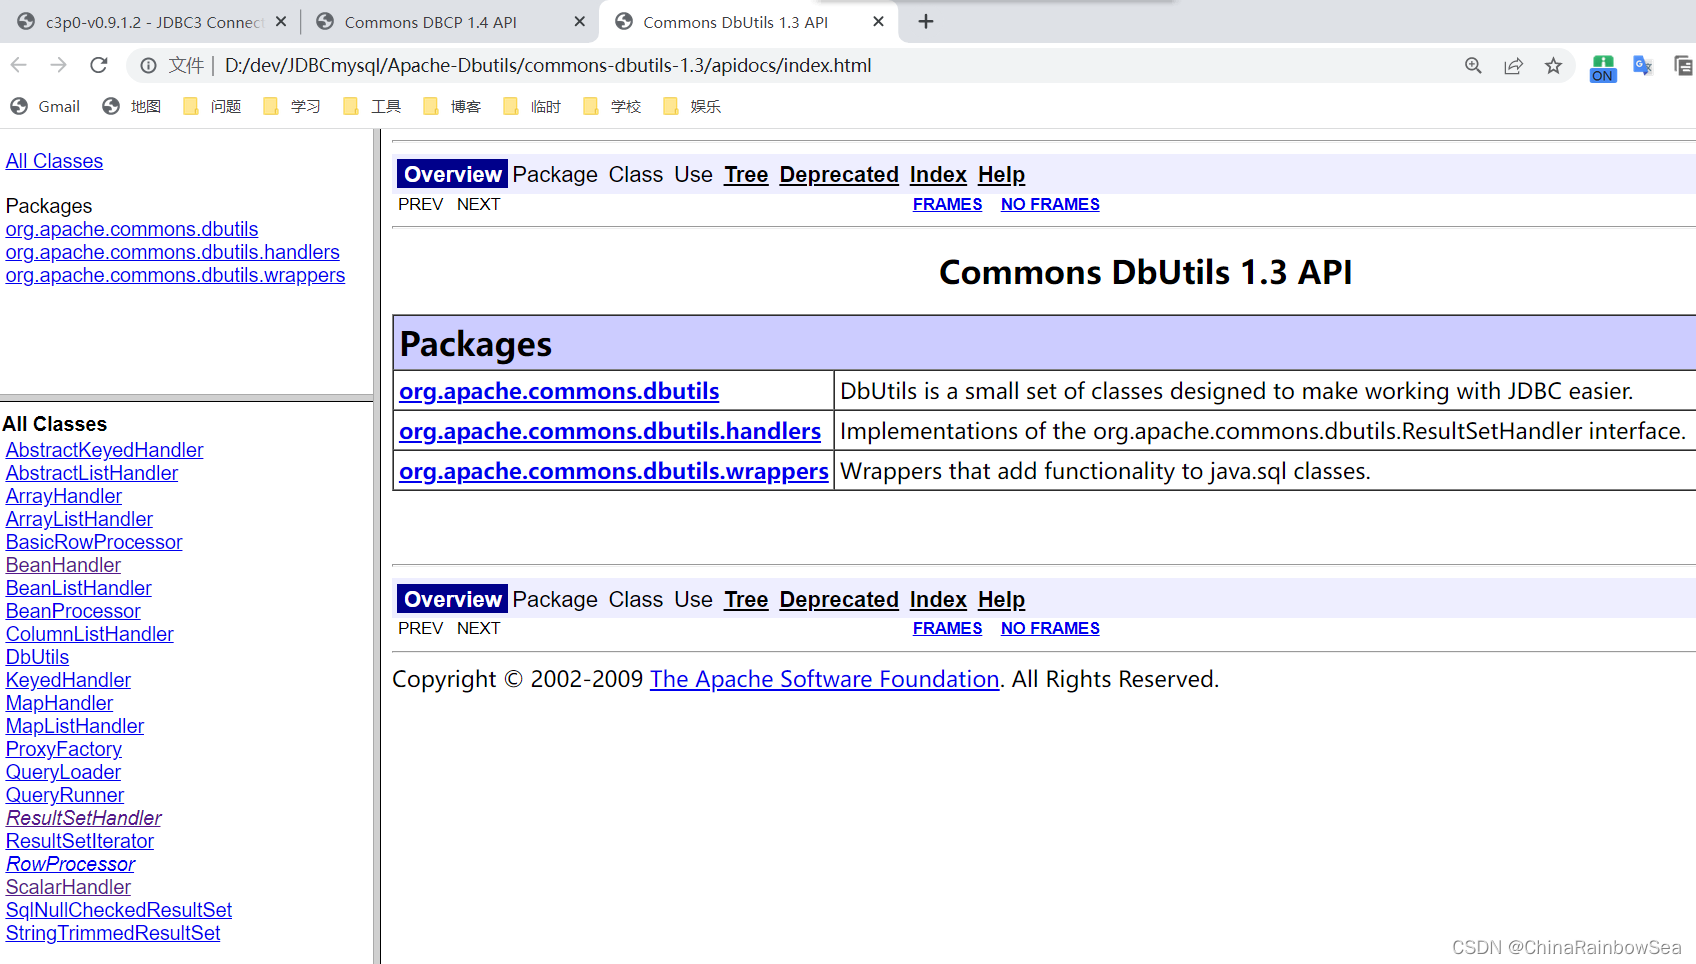
Task: Open the ArrayListHandler class
Action: coord(79,519)
